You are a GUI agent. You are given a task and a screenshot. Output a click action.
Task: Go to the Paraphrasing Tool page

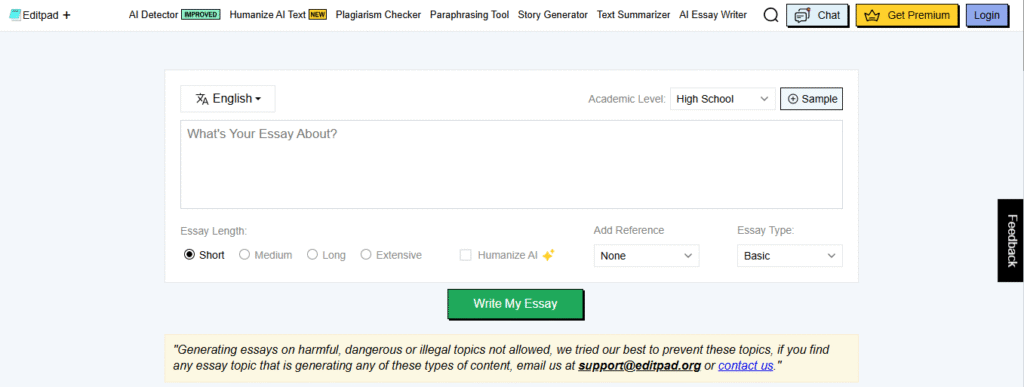click(x=470, y=14)
